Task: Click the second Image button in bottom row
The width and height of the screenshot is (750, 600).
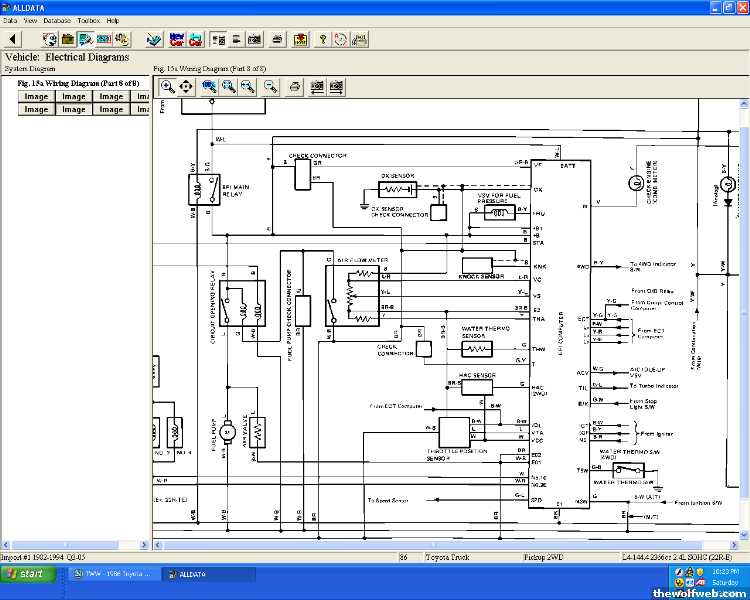Action: click(74, 109)
